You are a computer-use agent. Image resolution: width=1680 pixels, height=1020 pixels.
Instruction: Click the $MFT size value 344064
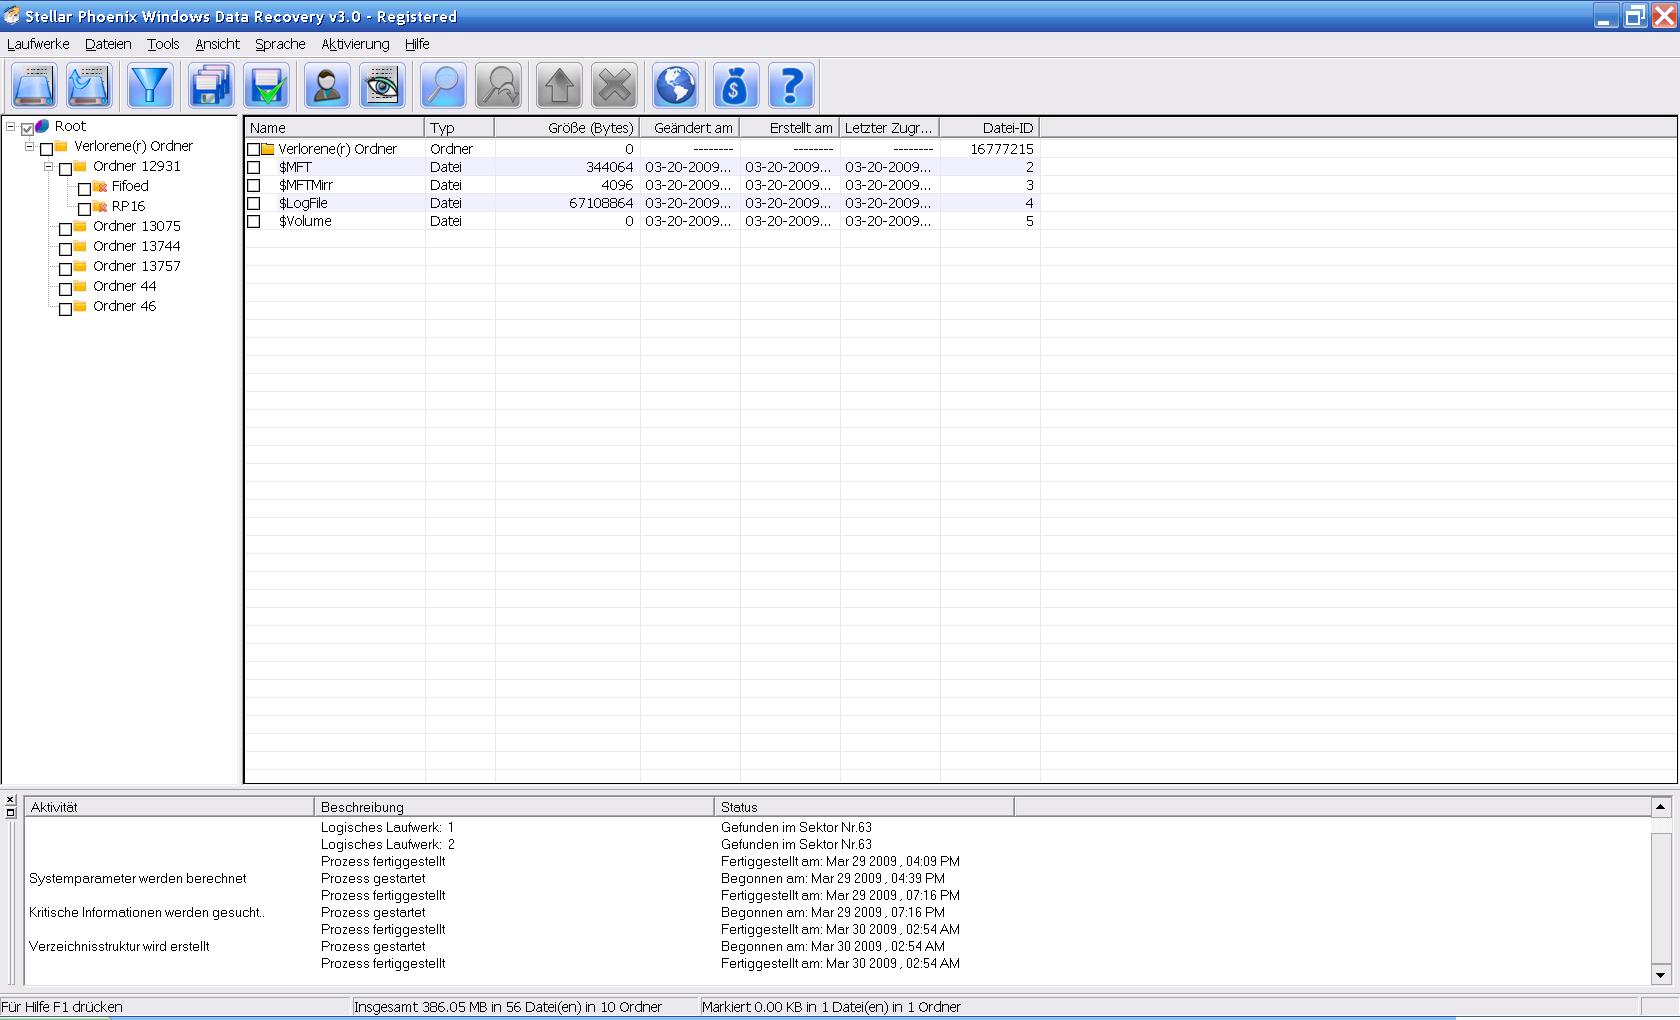pyautogui.click(x=609, y=167)
